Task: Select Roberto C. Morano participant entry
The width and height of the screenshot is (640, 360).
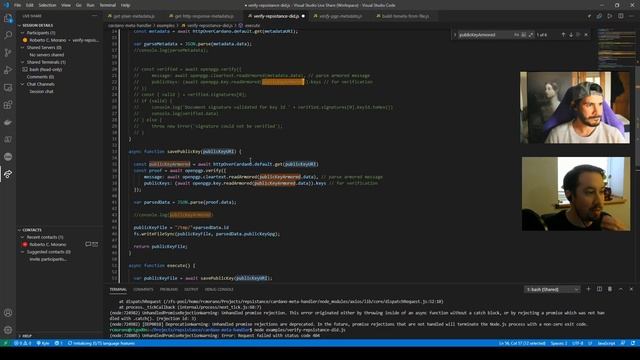Action: point(60,40)
